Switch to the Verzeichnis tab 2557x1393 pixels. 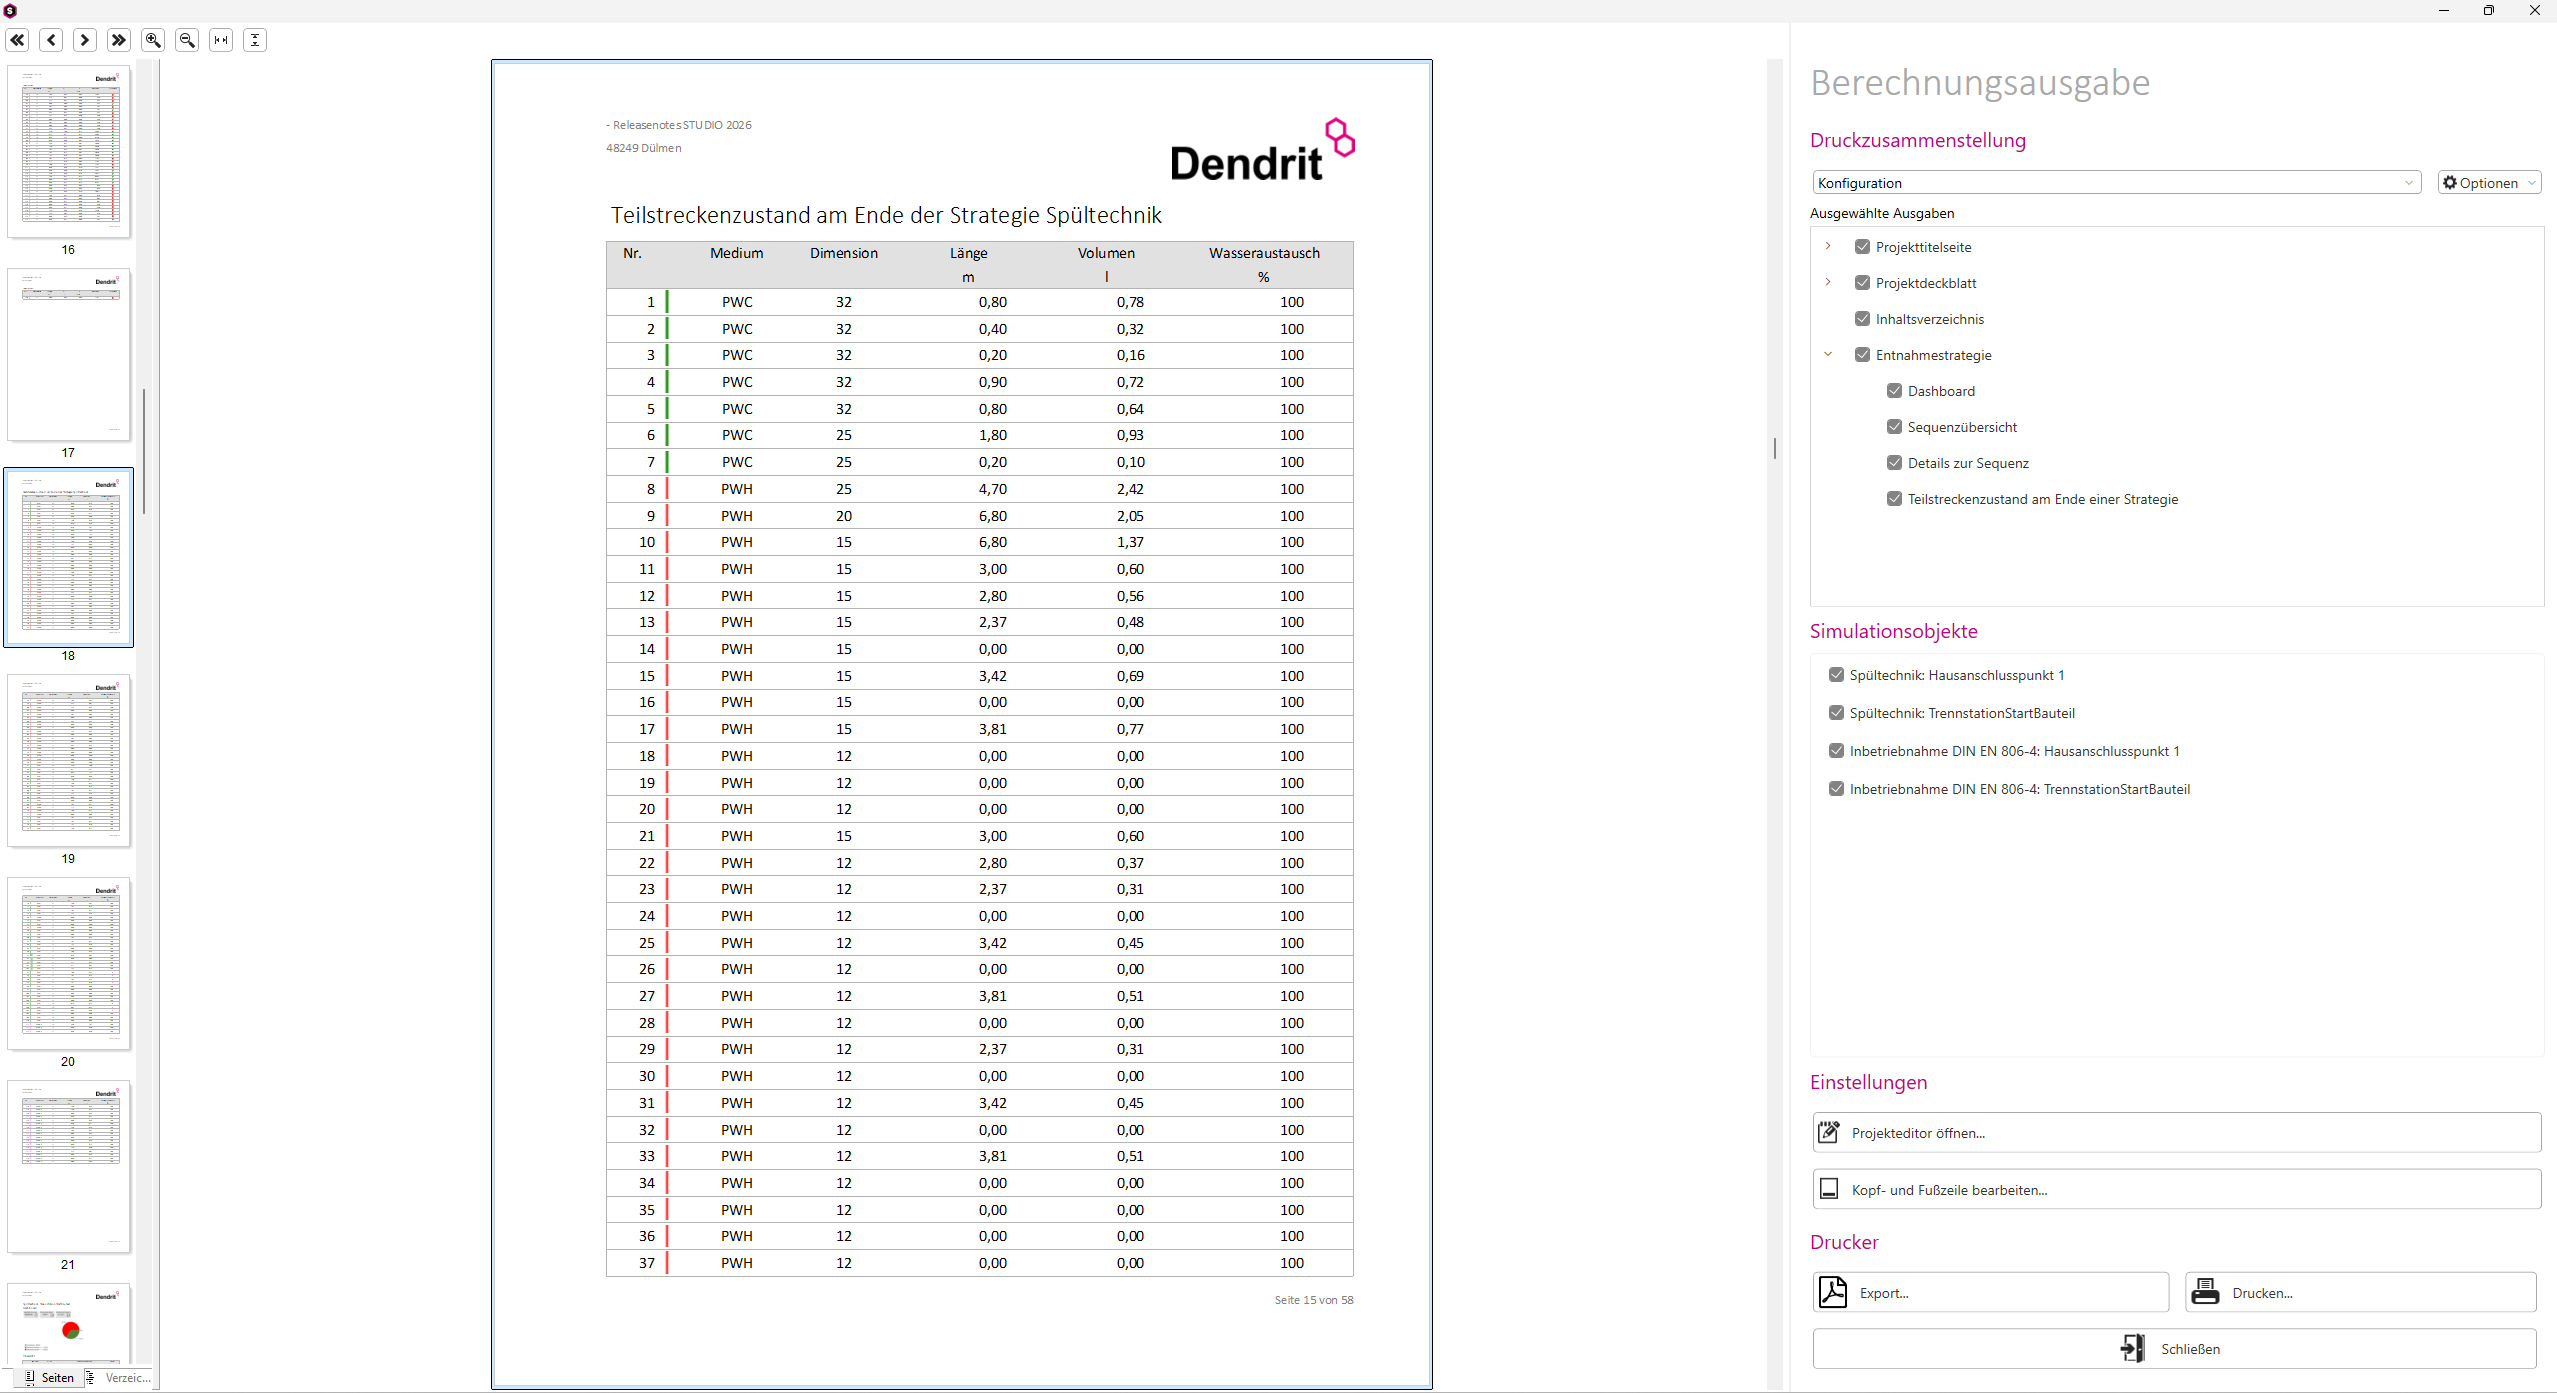coord(118,1378)
